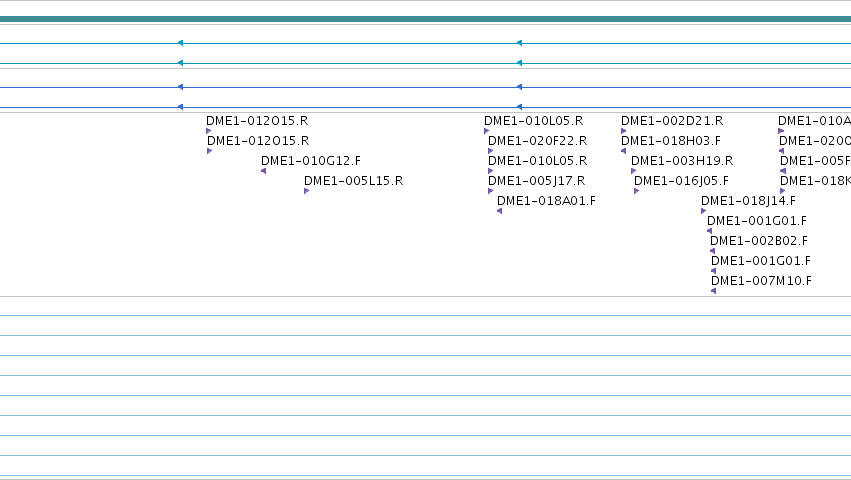The height and width of the screenshot is (480, 851).
Task: Select the arrow glyph beneath DME1-020F22.R
Action: pyautogui.click(x=491, y=151)
